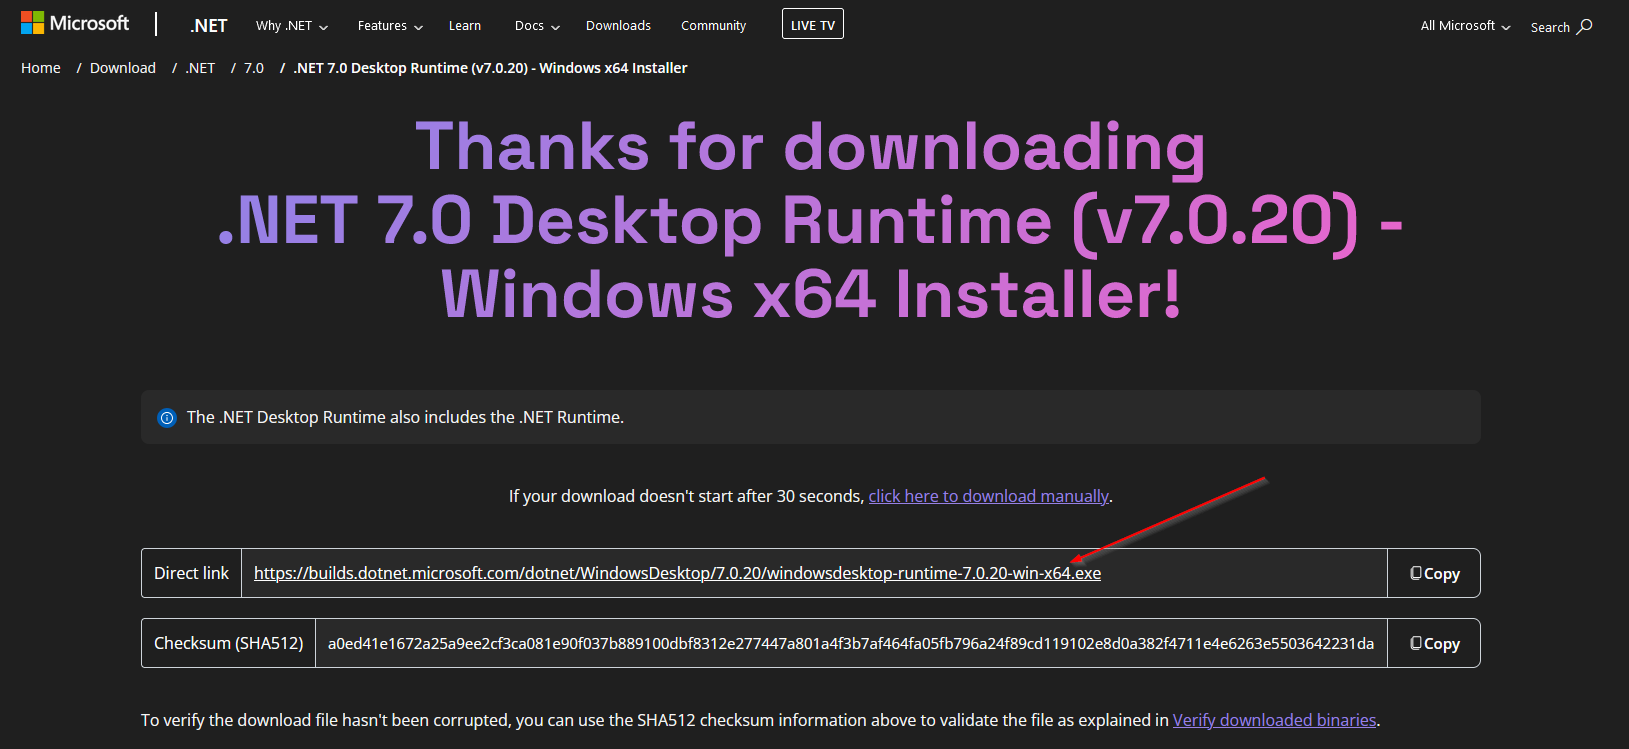The width and height of the screenshot is (1629, 749).
Task: Click the SHA512 checksum value text
Action: (851, 643)
